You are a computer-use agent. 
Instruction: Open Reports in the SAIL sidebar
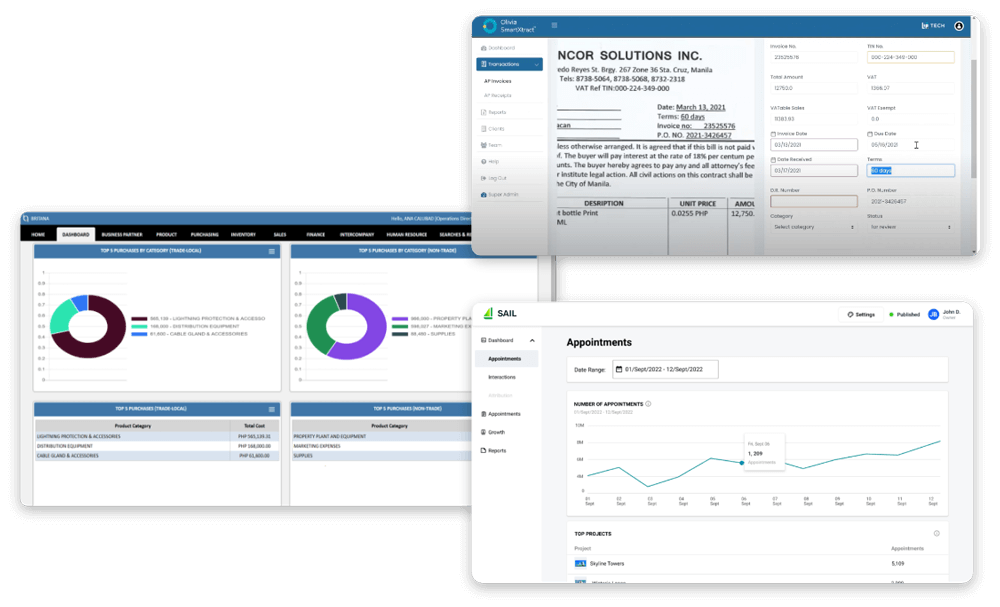click(493, 451)
